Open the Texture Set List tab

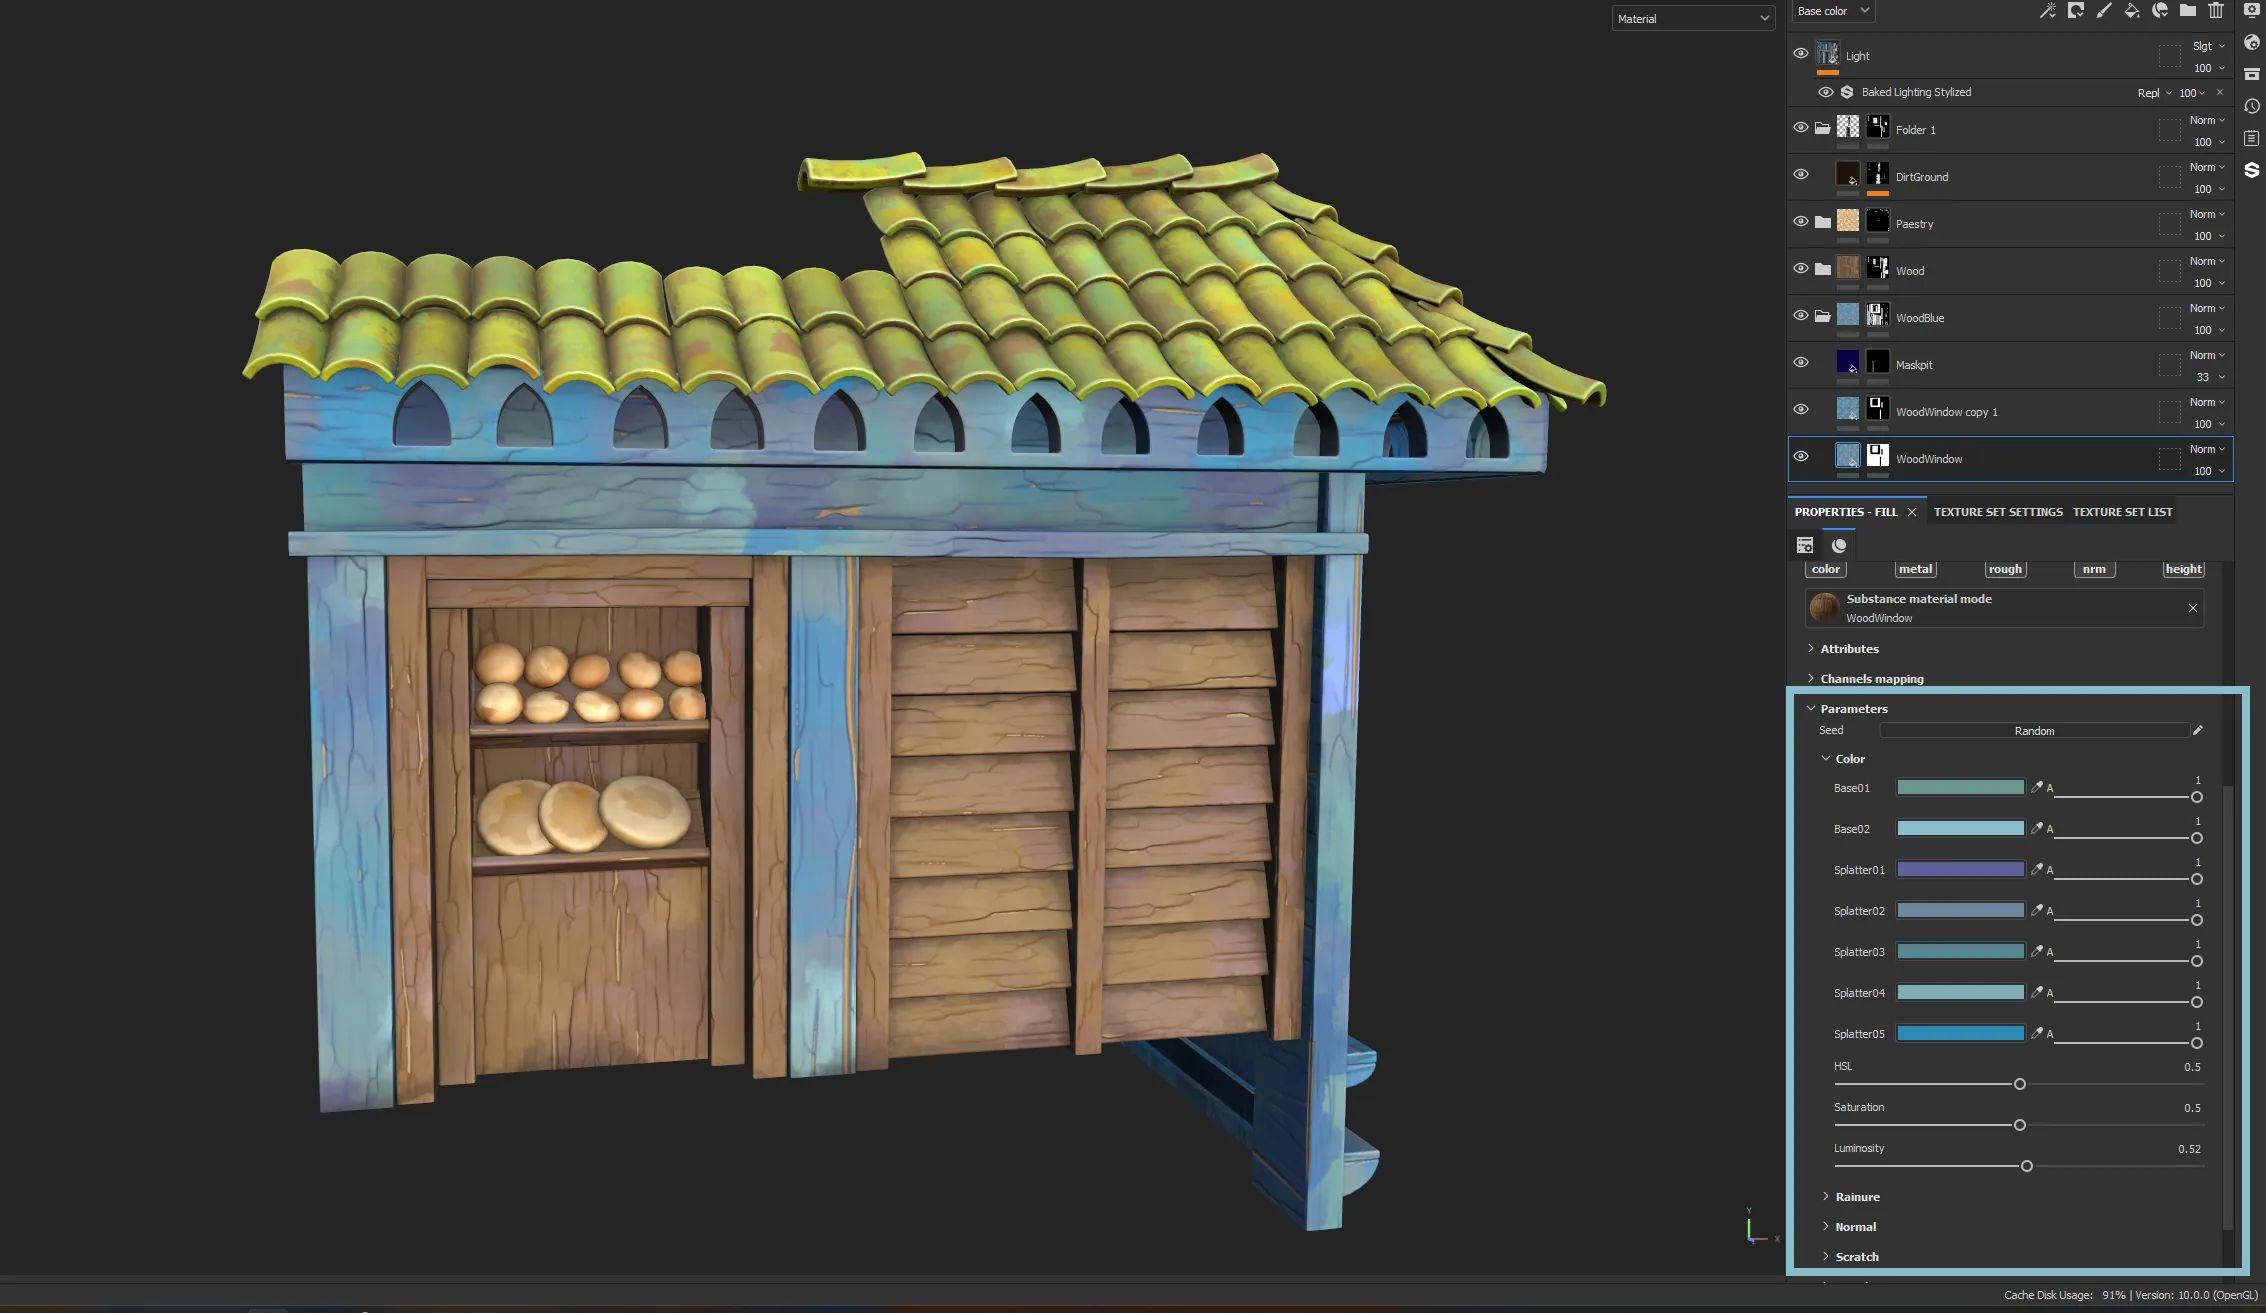pyautogui.click(x=2122, y=512)
